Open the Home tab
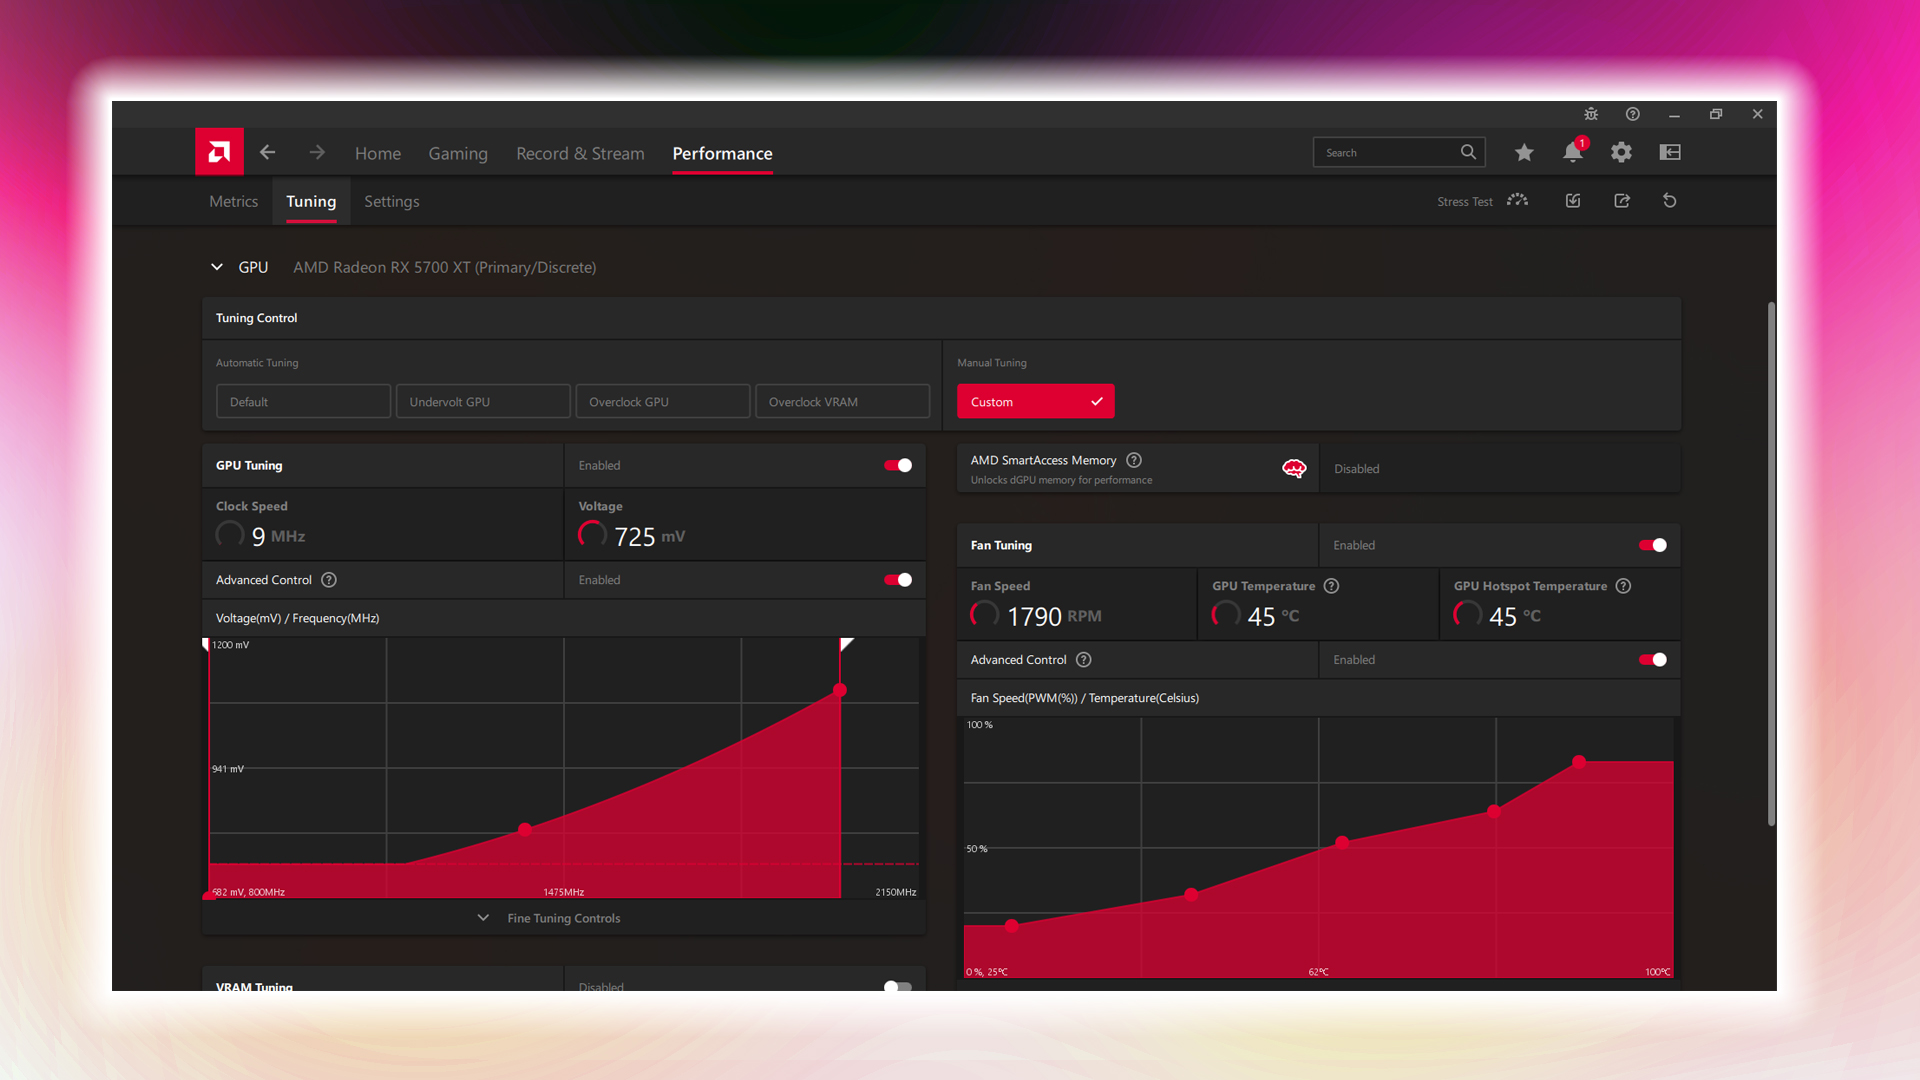The width and height of the screenshot is (1920, 1080). 378,153
